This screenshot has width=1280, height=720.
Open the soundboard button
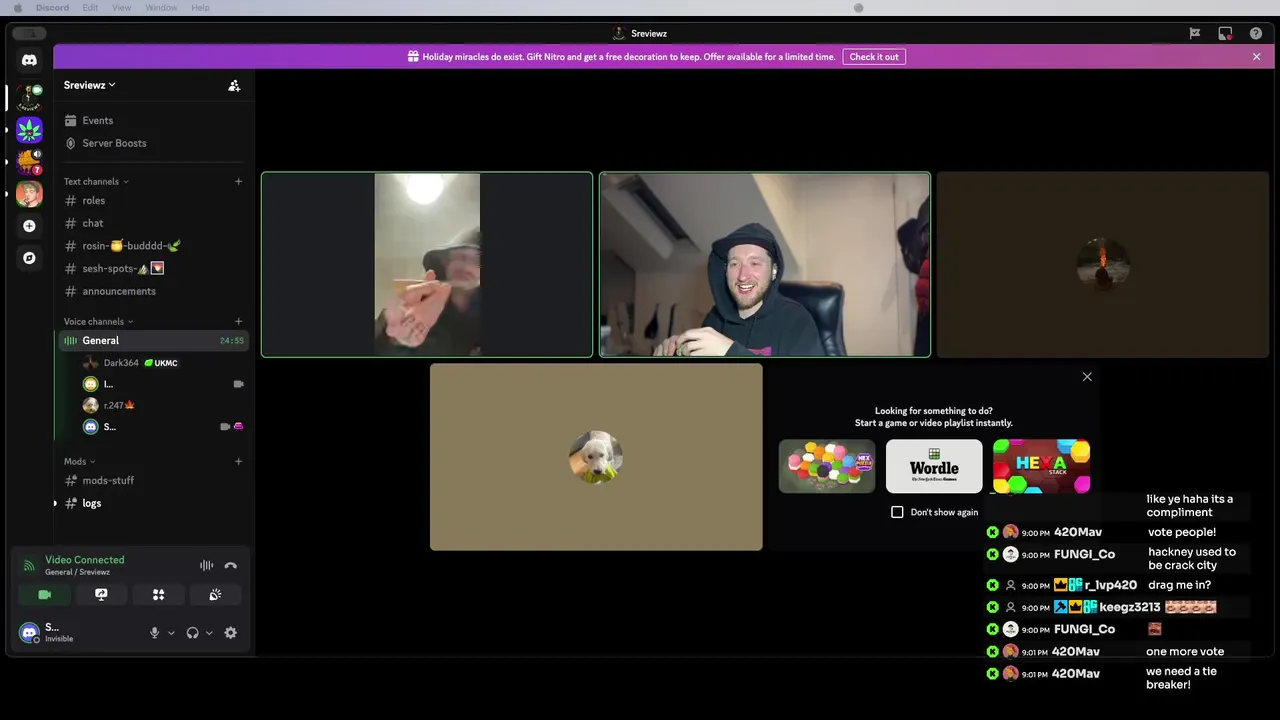click(x=215, y=595)
